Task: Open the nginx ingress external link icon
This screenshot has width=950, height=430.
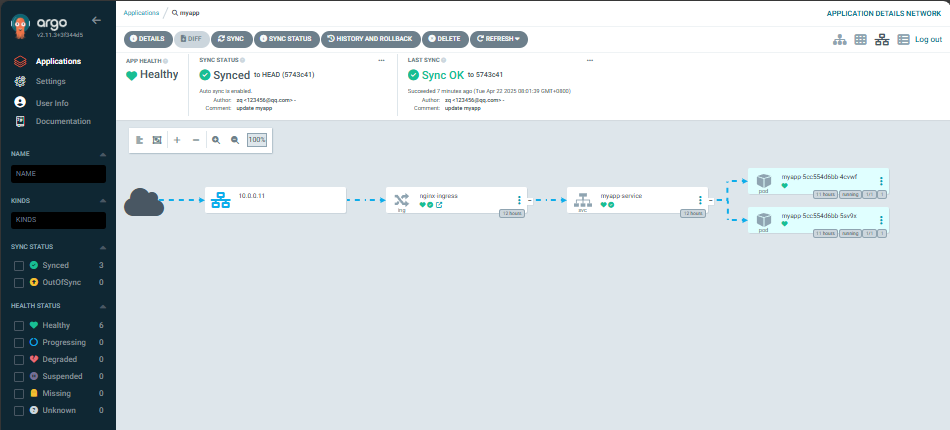Action: tap(439, 205)
